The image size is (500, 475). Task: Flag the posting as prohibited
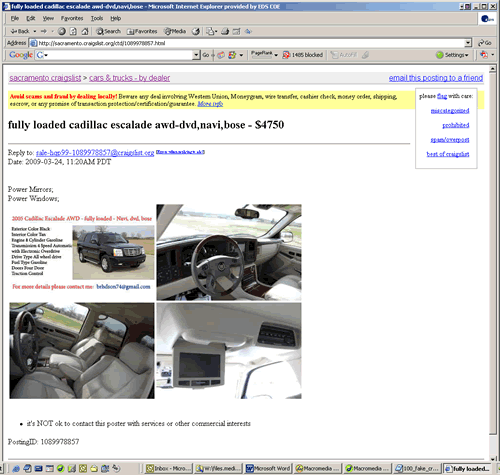456,125
